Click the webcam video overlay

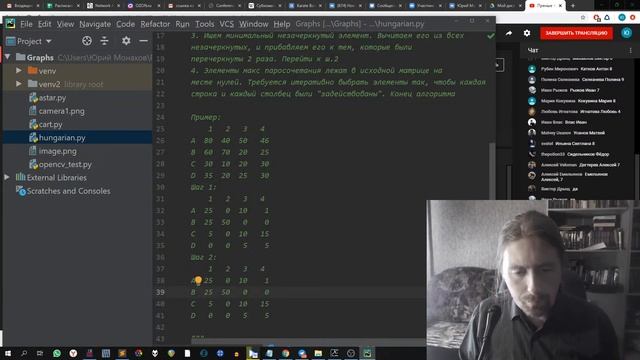pyautogui.click(x=533, y=280)
